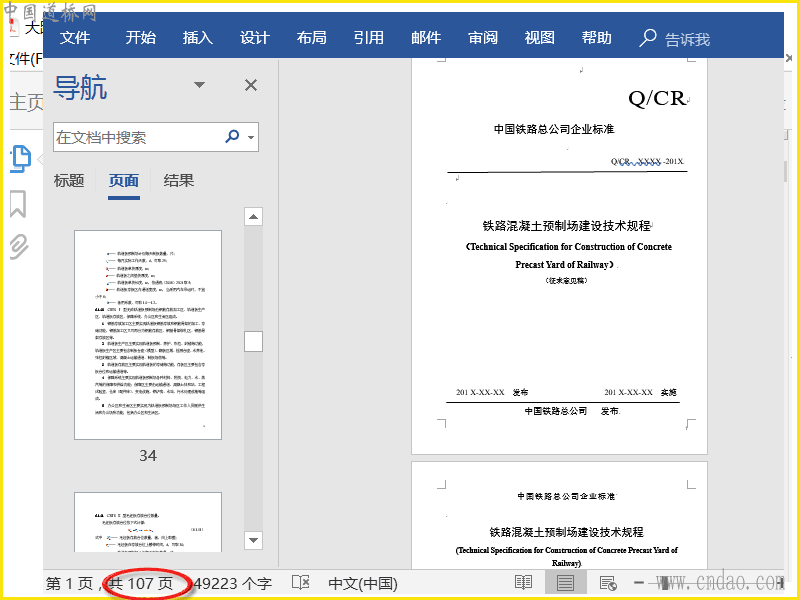Open the 帮助 ribbon tab
This screenshot has width=800, height=600.
(597, 38)
